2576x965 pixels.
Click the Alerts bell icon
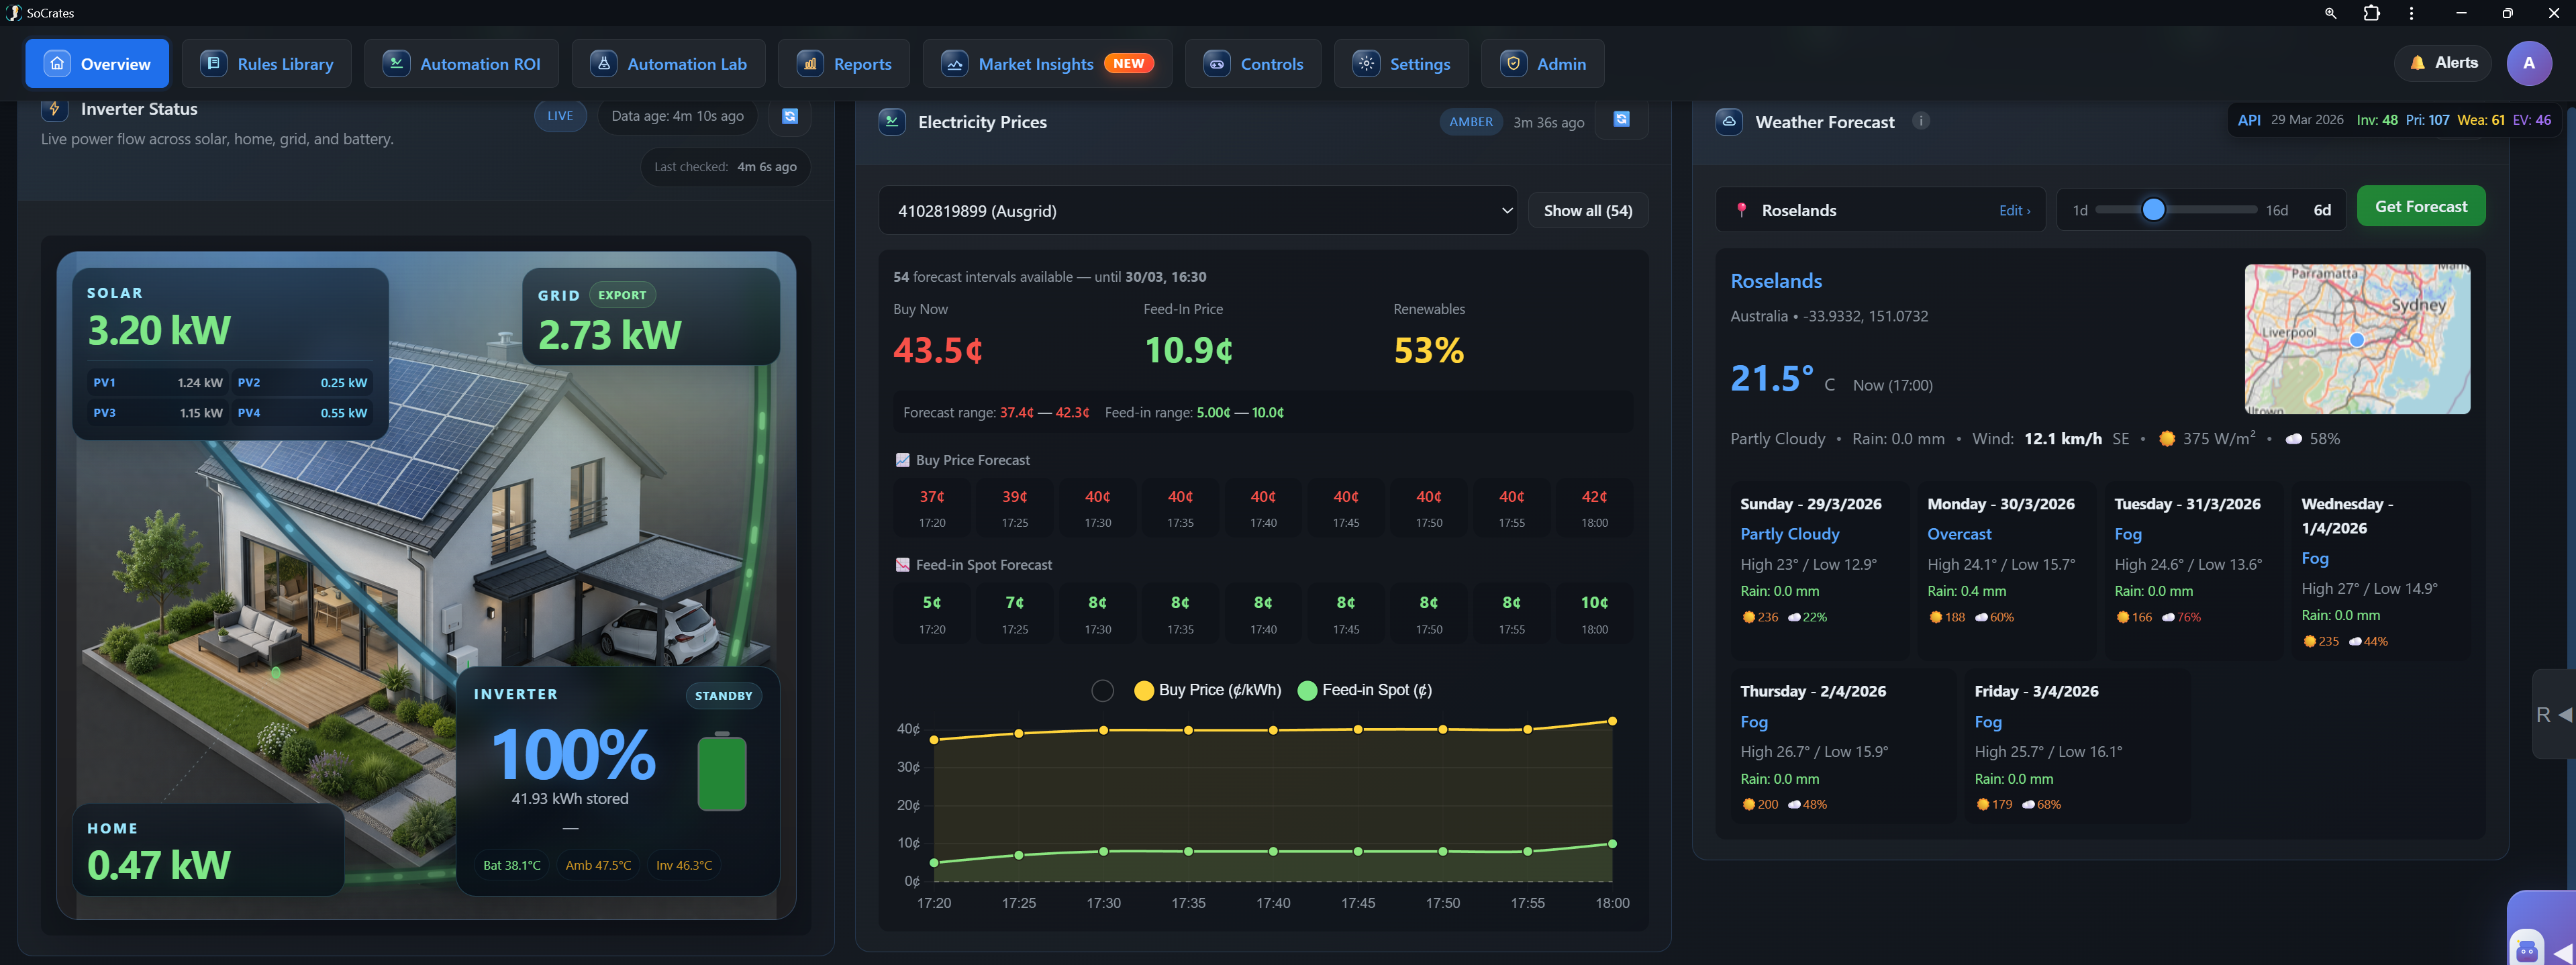tap(2418, 62)
